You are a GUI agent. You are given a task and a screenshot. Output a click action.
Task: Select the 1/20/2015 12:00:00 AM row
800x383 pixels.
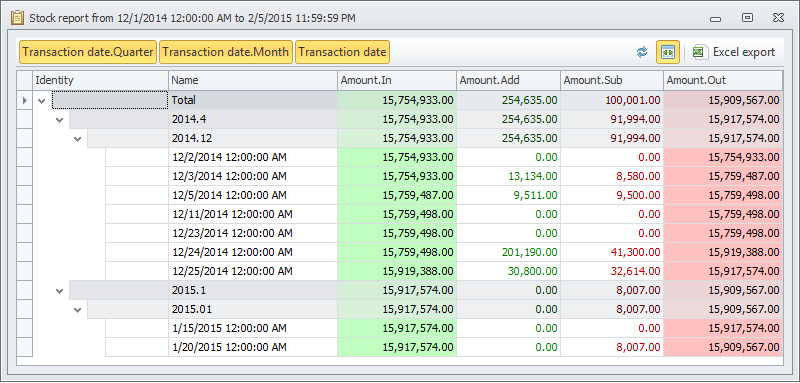(399, 347)
